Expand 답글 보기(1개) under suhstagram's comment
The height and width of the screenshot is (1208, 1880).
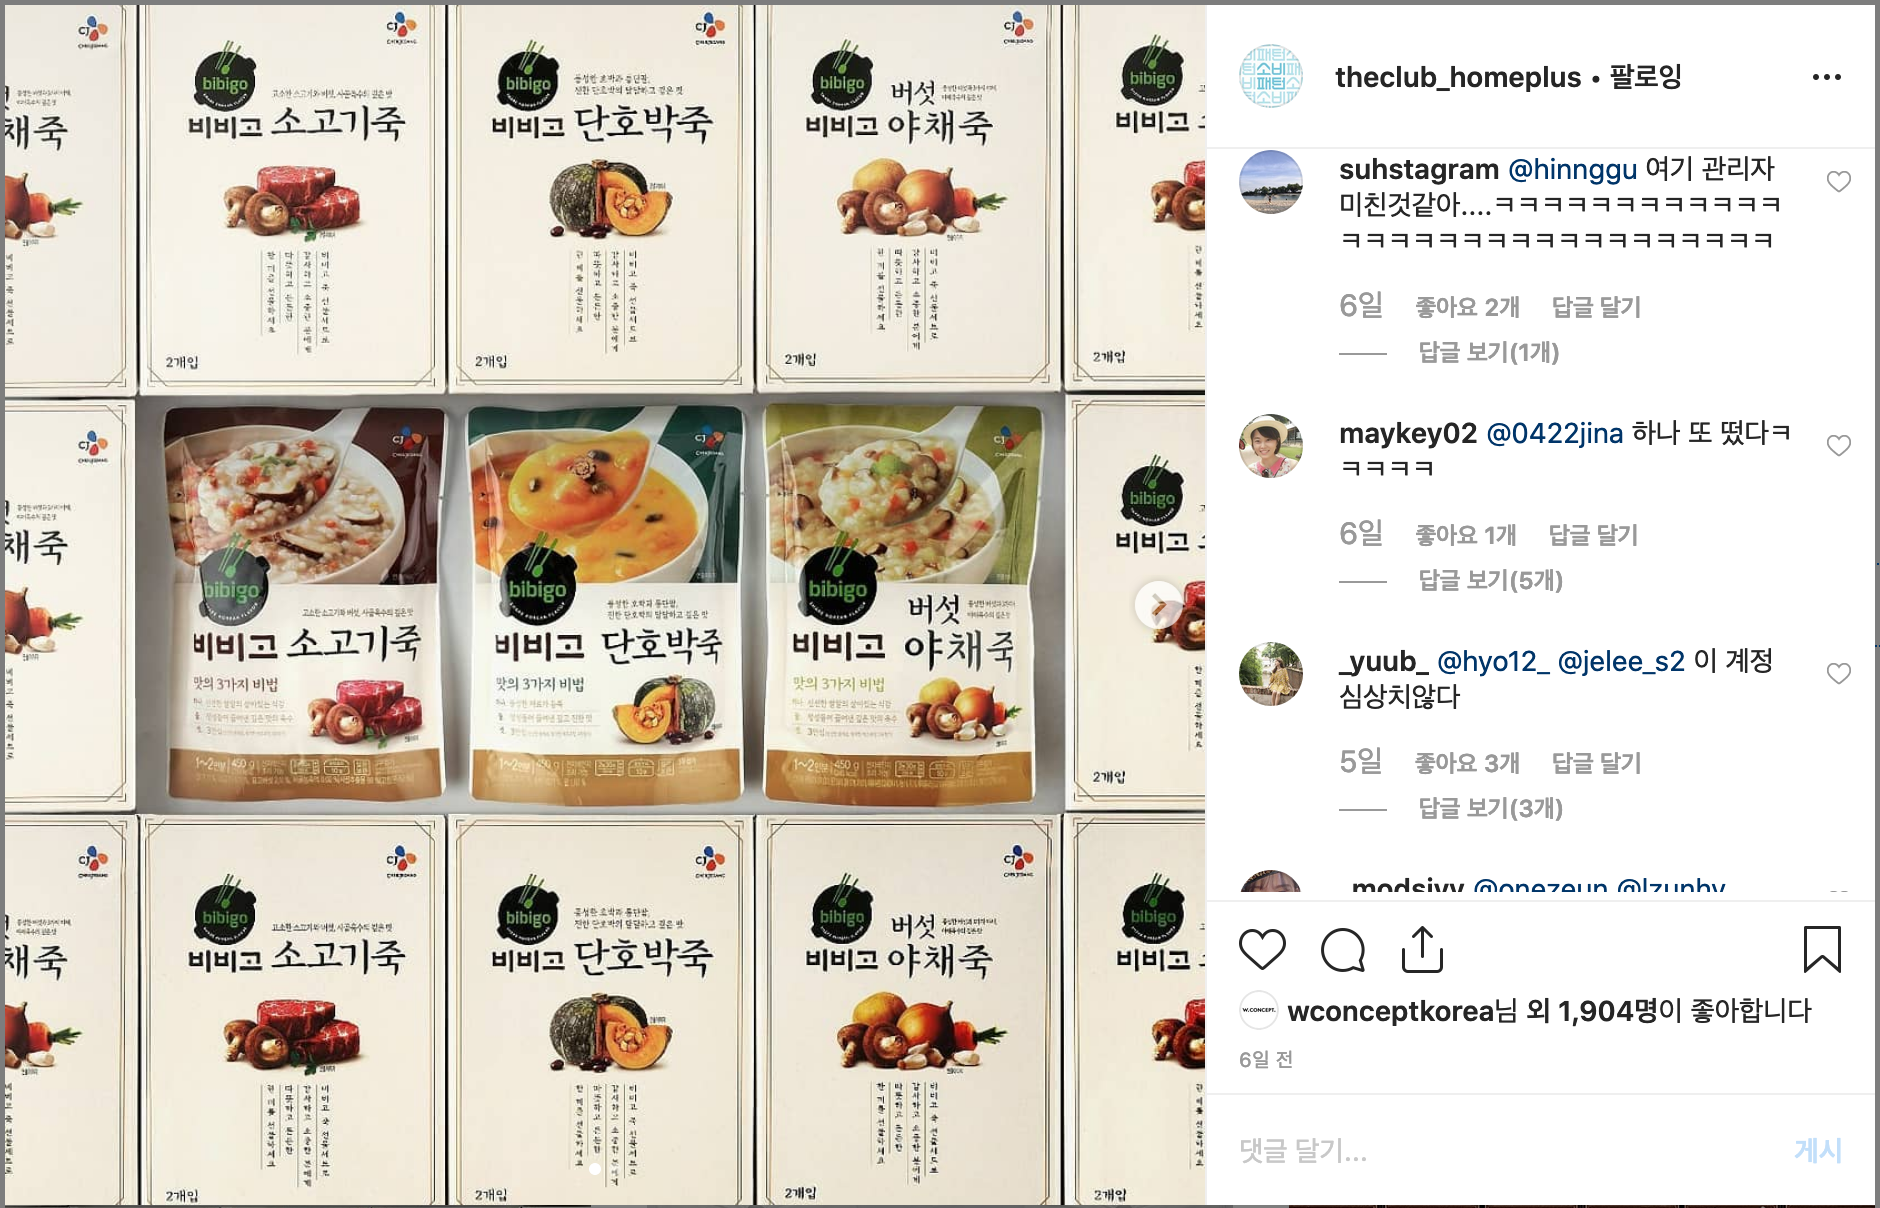point(1488,352)
